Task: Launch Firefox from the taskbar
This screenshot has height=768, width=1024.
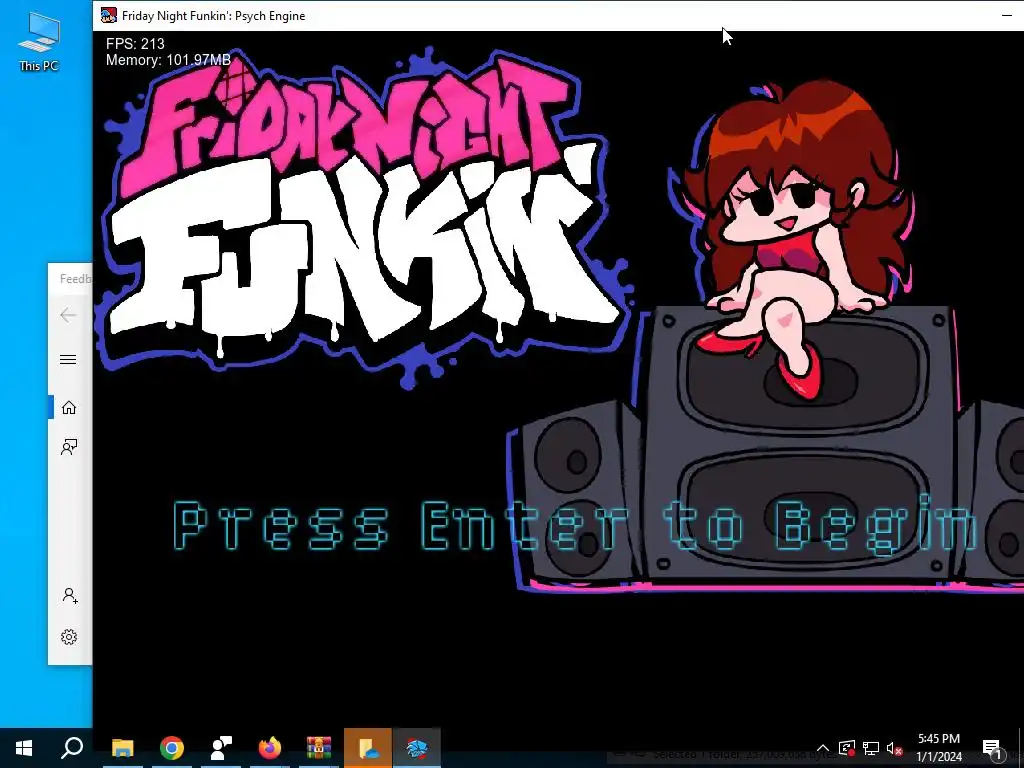Action: (x=270, y=748)
